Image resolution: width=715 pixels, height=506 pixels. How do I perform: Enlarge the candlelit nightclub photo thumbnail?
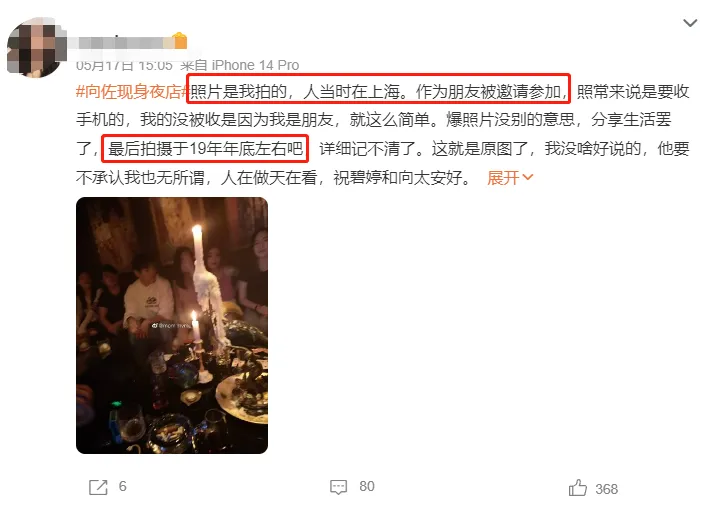pyautogui.click(x=172, y=325)
